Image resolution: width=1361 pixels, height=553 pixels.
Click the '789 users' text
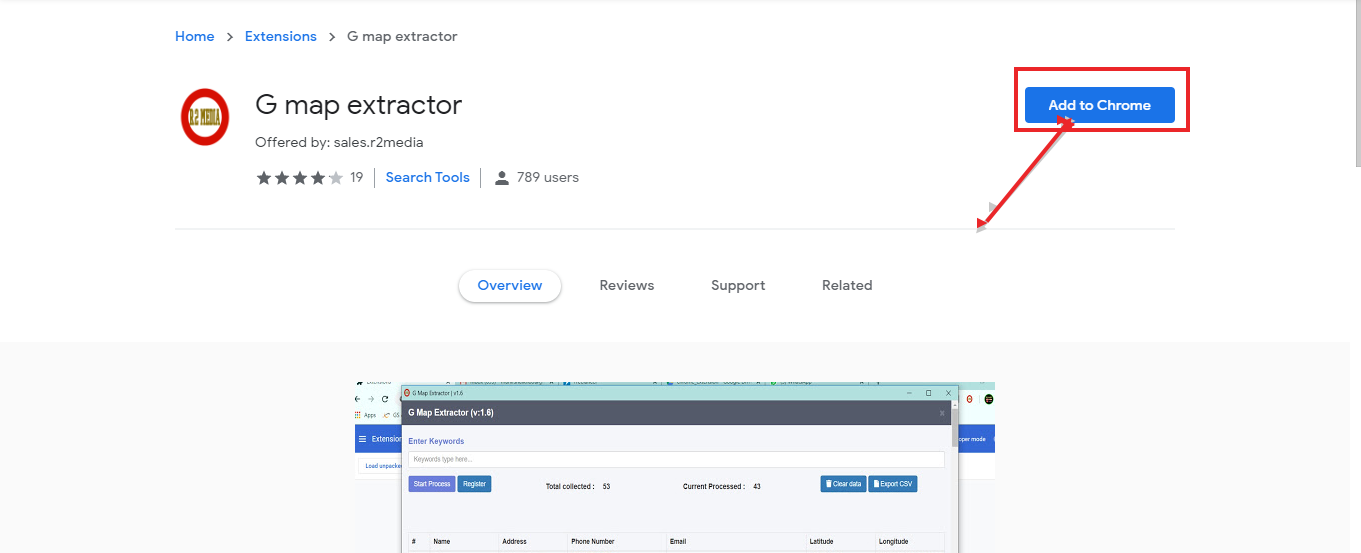coord(548,177)
